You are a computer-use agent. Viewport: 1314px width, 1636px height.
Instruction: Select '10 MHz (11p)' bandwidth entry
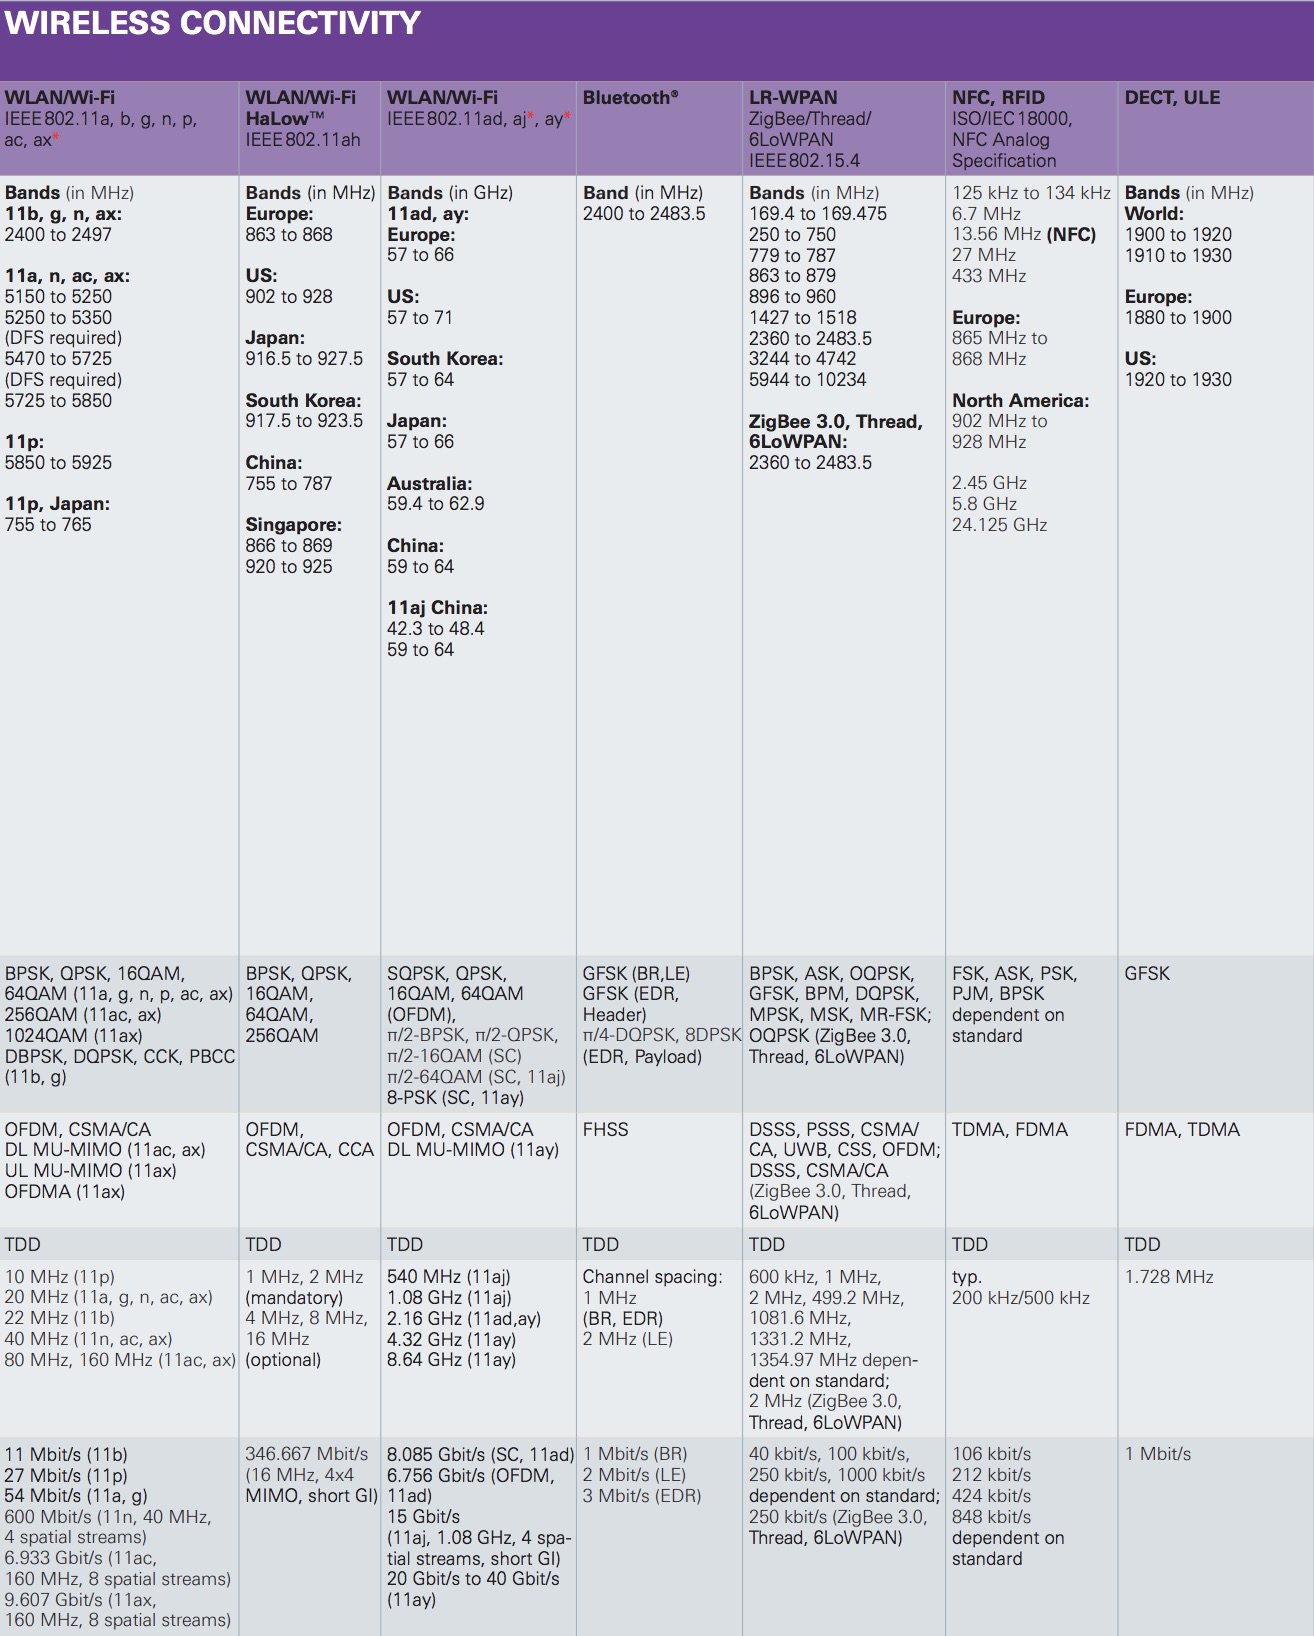(x=60, y=1277)
